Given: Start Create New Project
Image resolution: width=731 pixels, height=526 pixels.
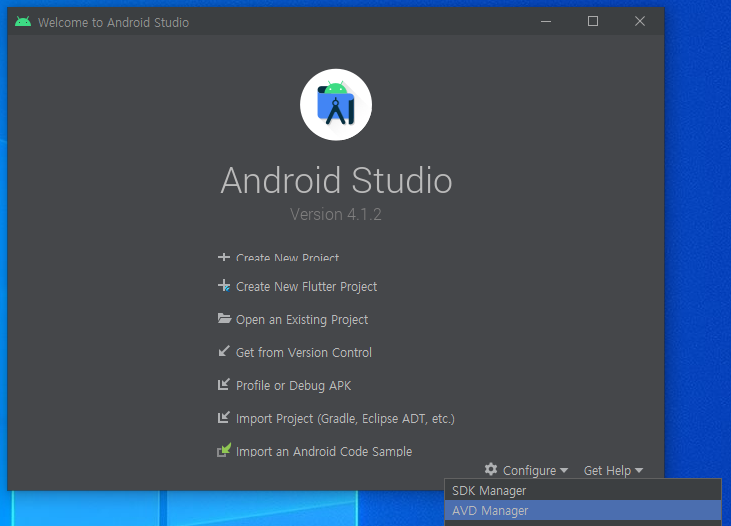Looking at the screenshot, I should coord(287,257).
